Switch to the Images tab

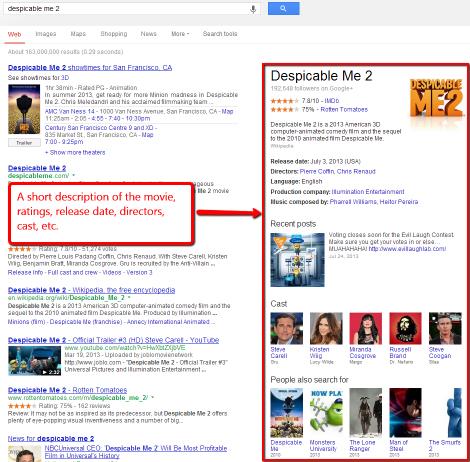46,34
